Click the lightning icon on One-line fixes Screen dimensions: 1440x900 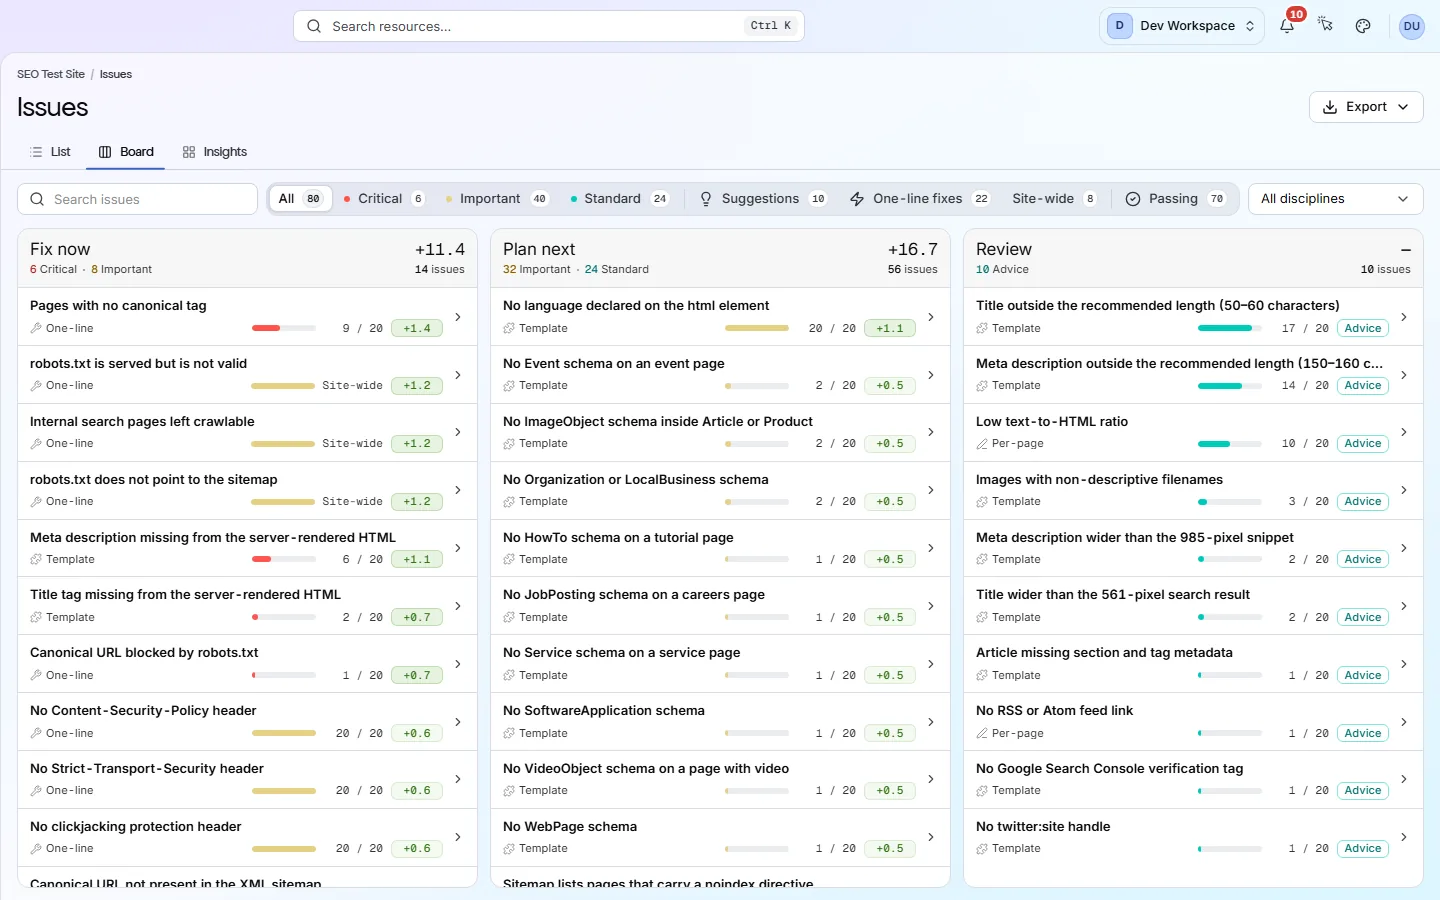[857, 199]
